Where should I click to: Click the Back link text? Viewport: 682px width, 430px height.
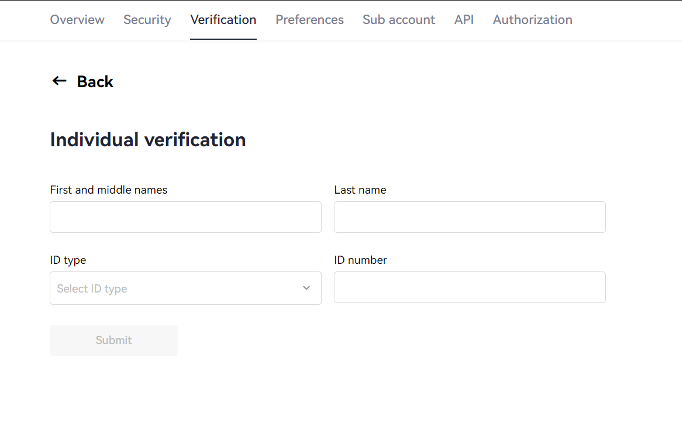tap(95, 82)
